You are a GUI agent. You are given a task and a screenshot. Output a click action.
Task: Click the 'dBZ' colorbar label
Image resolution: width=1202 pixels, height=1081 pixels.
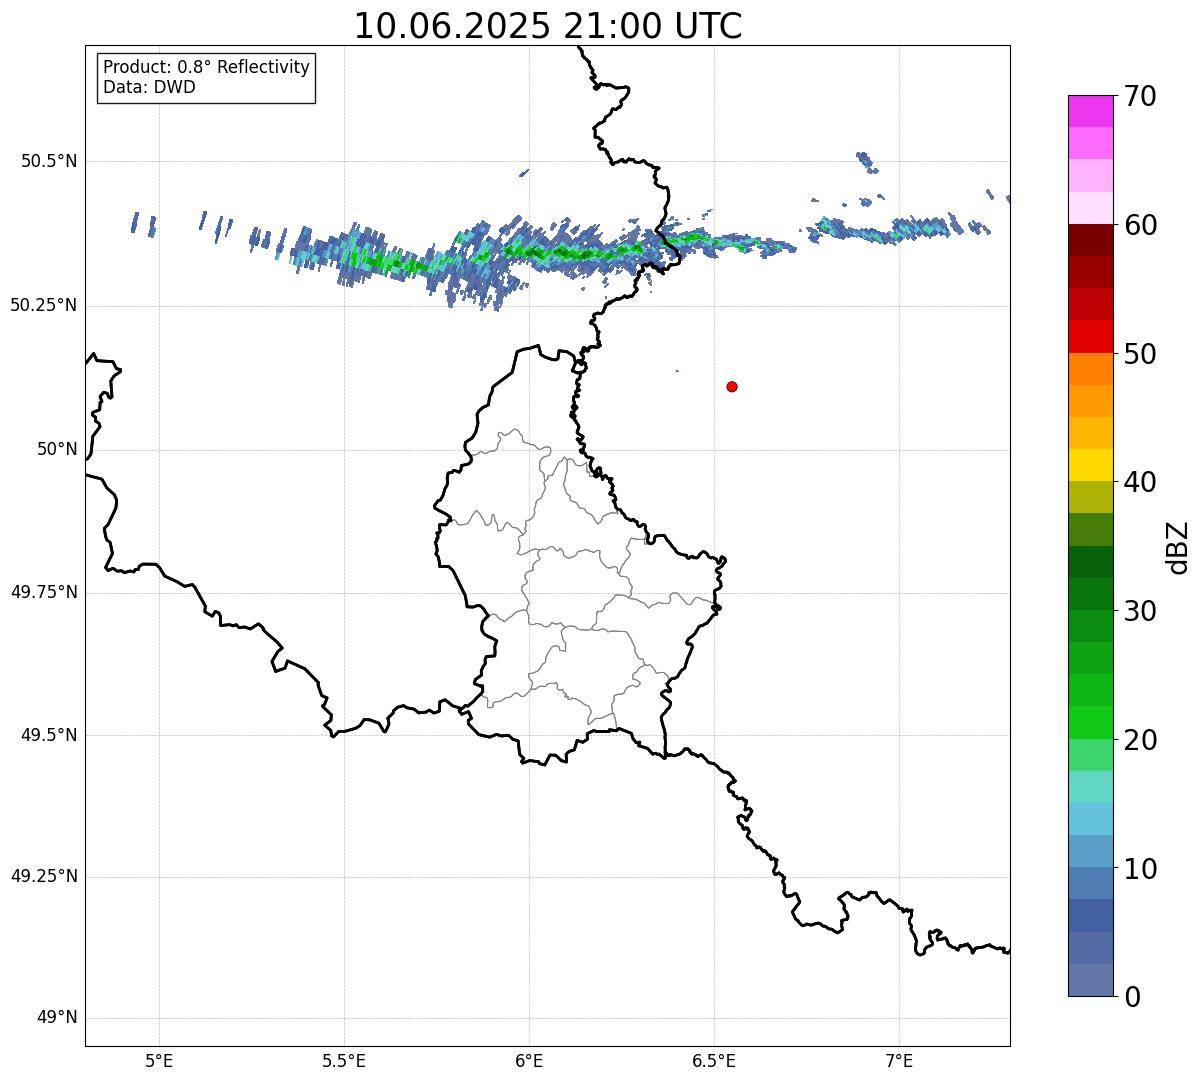(x=1179, y=547)
